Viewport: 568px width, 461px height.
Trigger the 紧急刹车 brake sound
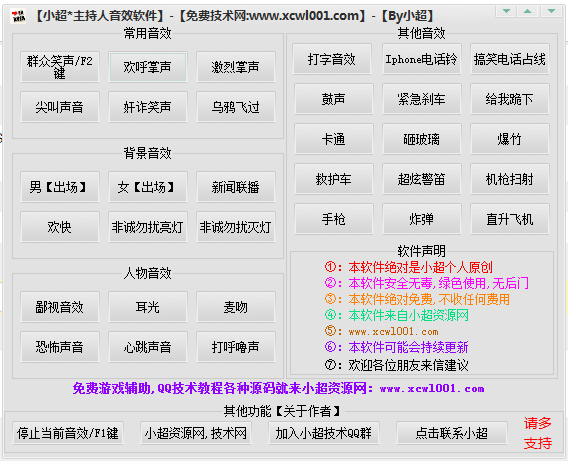(422, 99)
